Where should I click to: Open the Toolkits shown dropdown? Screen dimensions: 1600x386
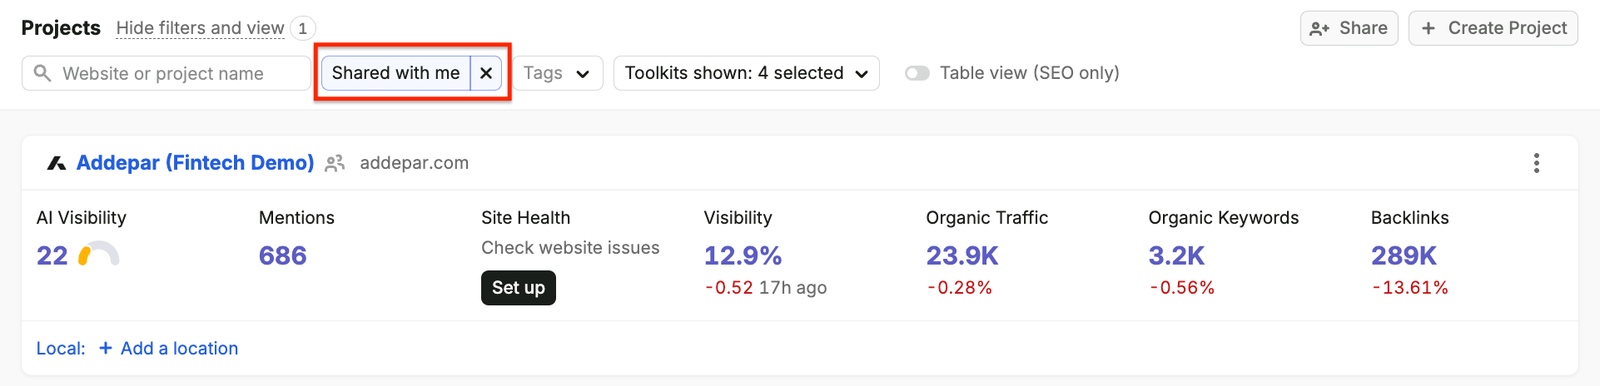(746, 73)
